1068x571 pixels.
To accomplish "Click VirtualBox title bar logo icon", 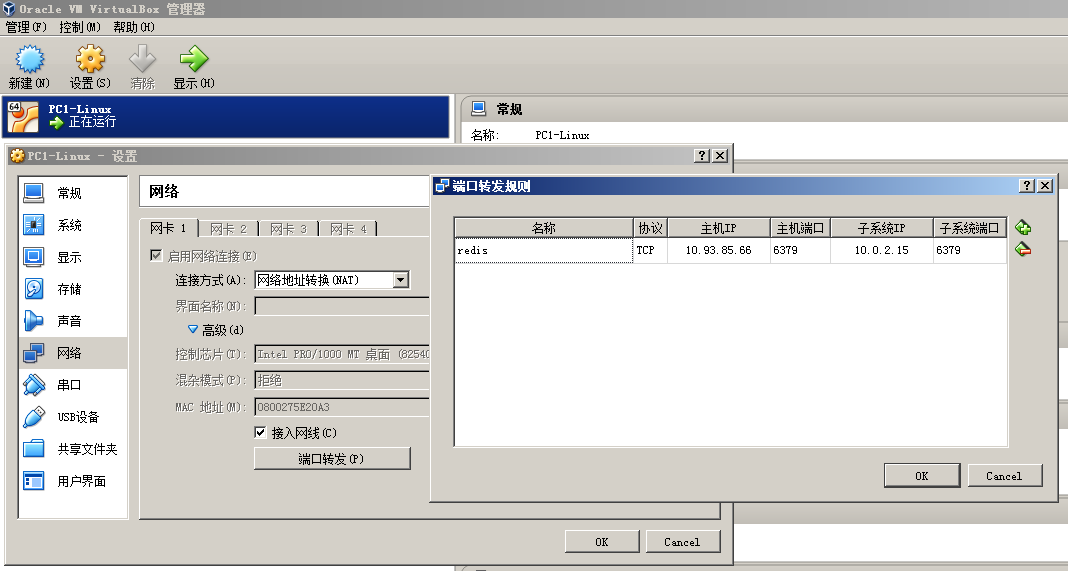I will [8, 9].
